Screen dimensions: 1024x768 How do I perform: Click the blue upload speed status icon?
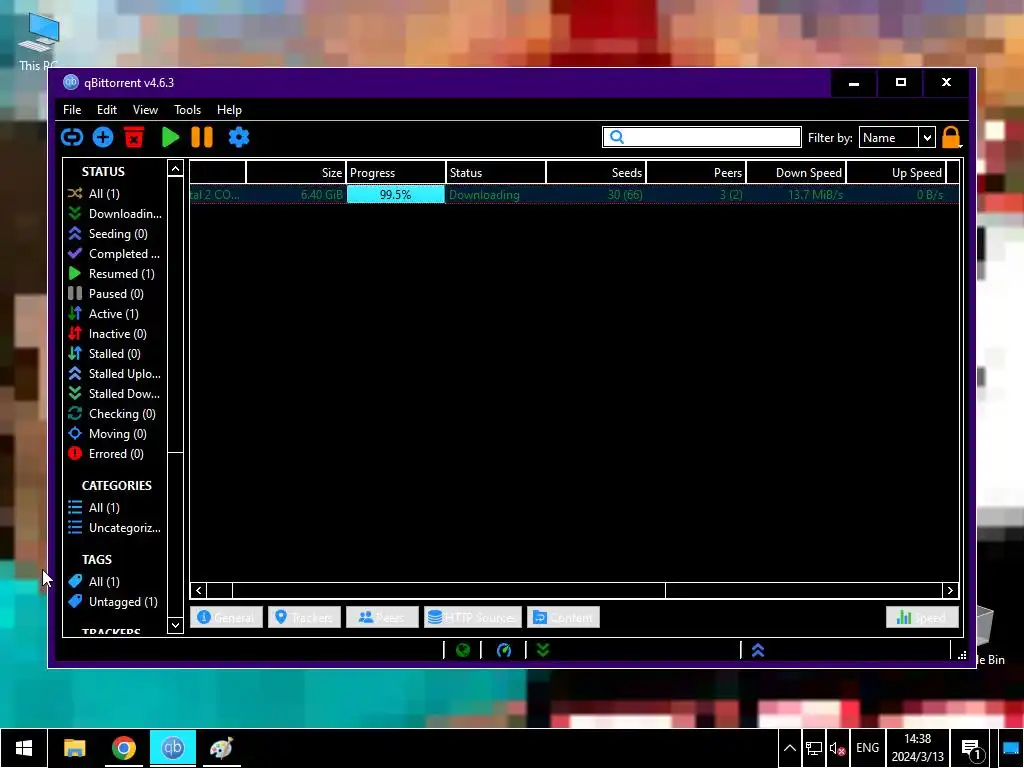(x=758, y=650)
